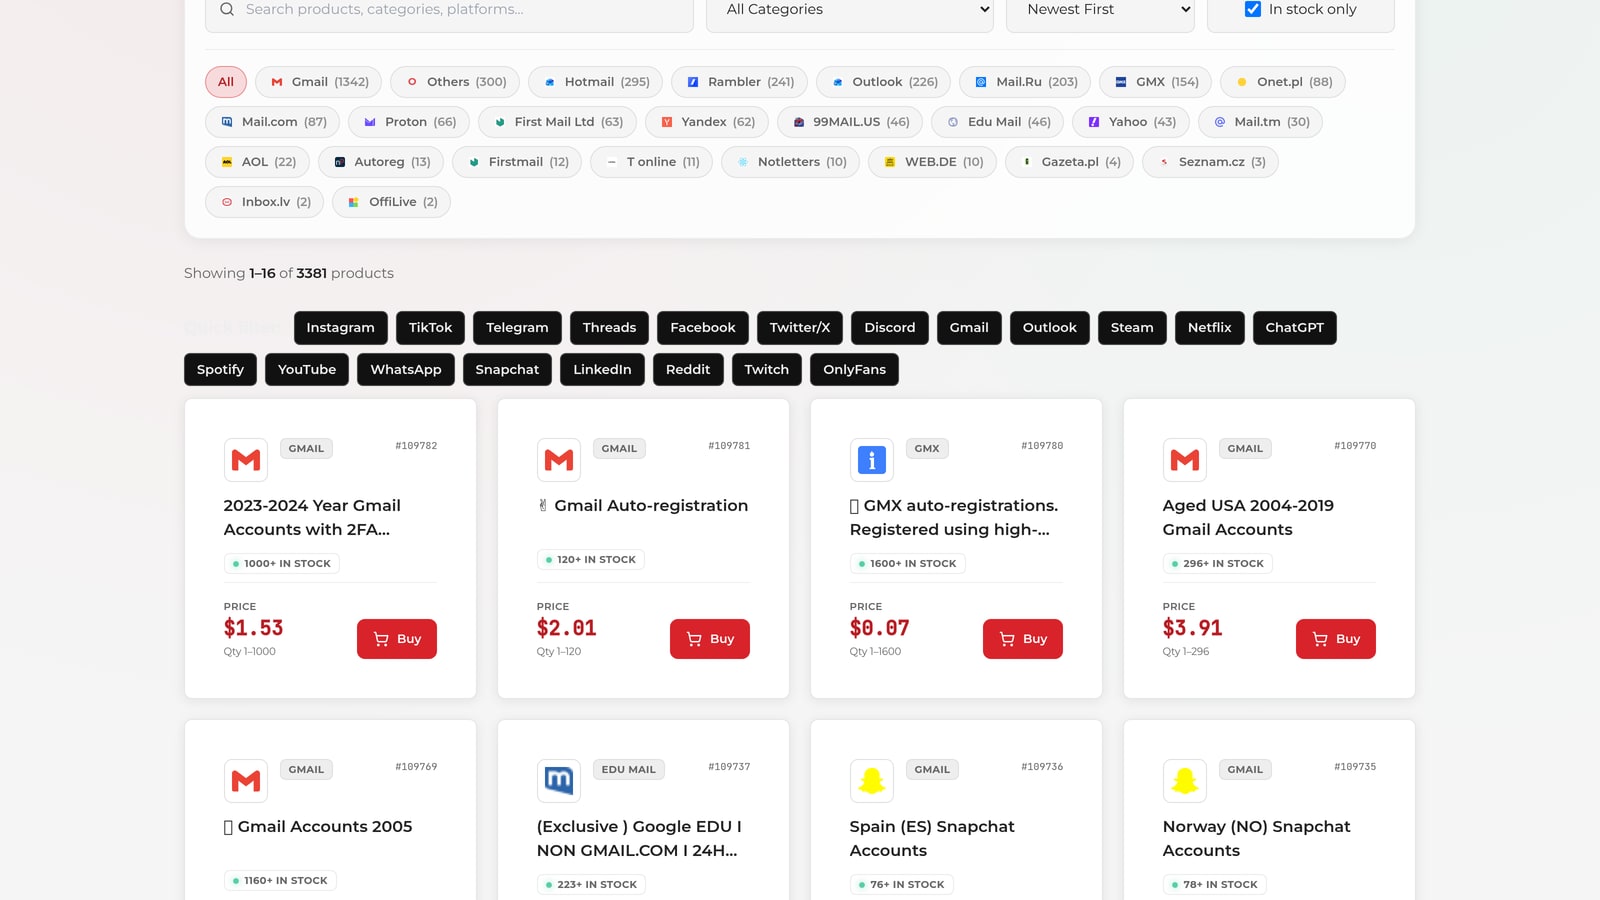The width and height of the screenshot is (1600, 900).
Task: Click the LinkedIn quick filter button
Action: [603, 370]
